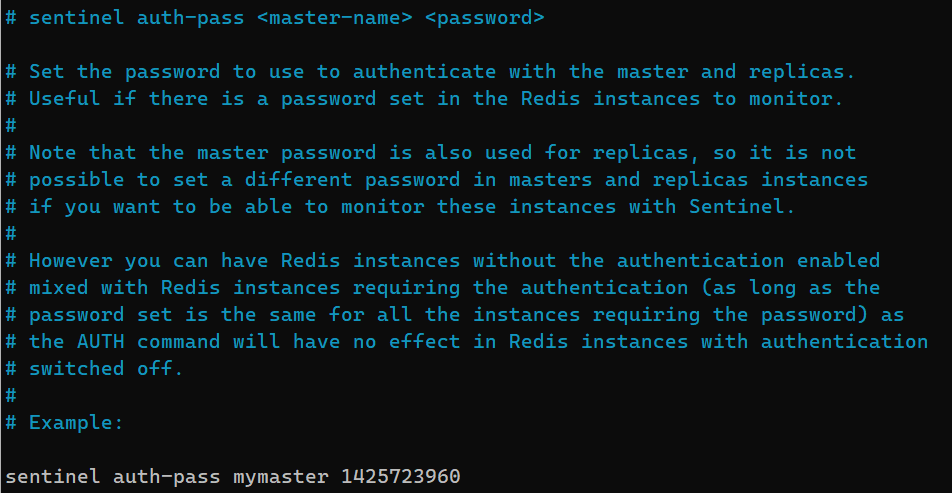
Task: Click the word replicas. ending the line
Action: 802,72
